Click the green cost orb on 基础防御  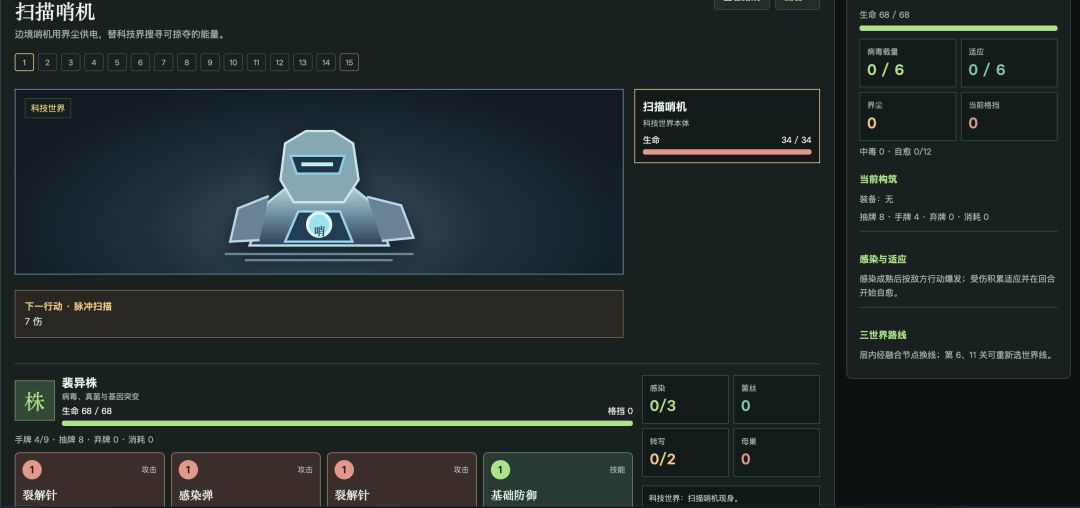tap(500, 469)
